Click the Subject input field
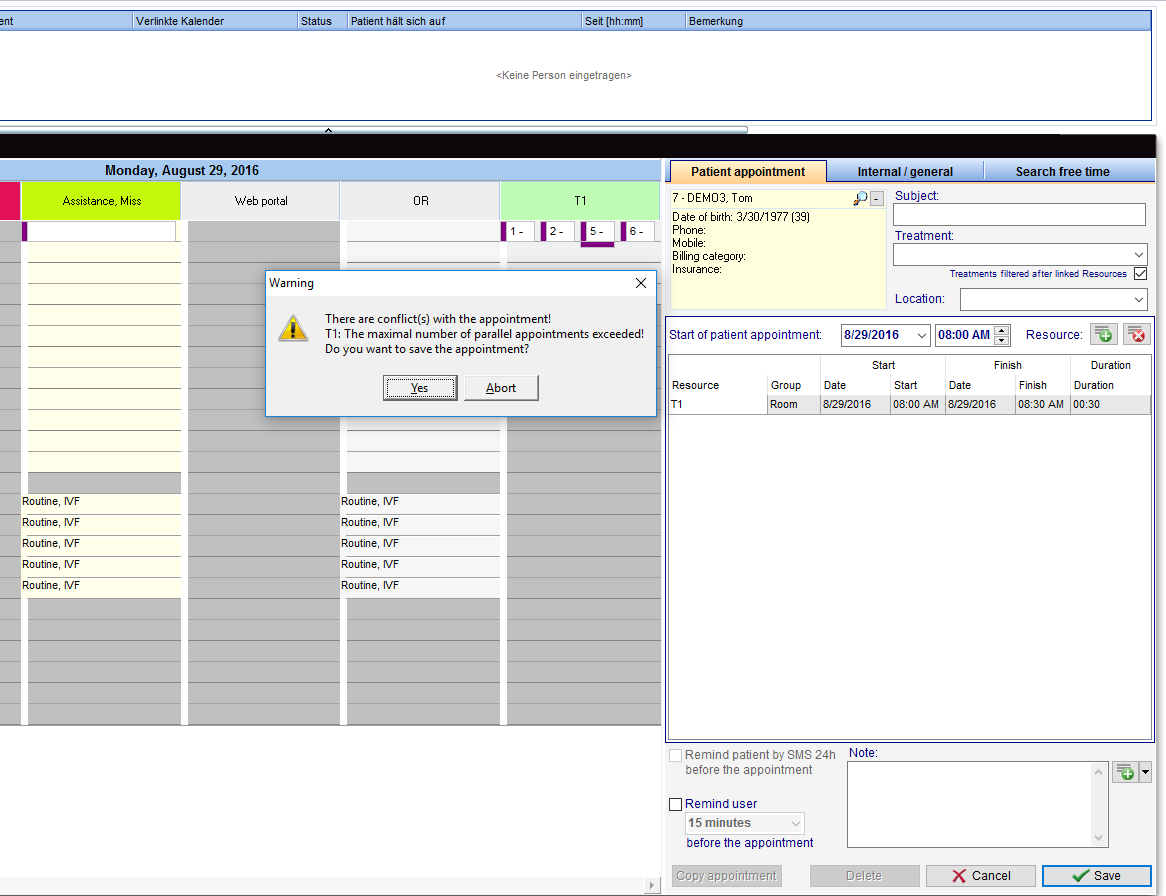Viewport: 1166px width, 896px height. click(1020, 215)
